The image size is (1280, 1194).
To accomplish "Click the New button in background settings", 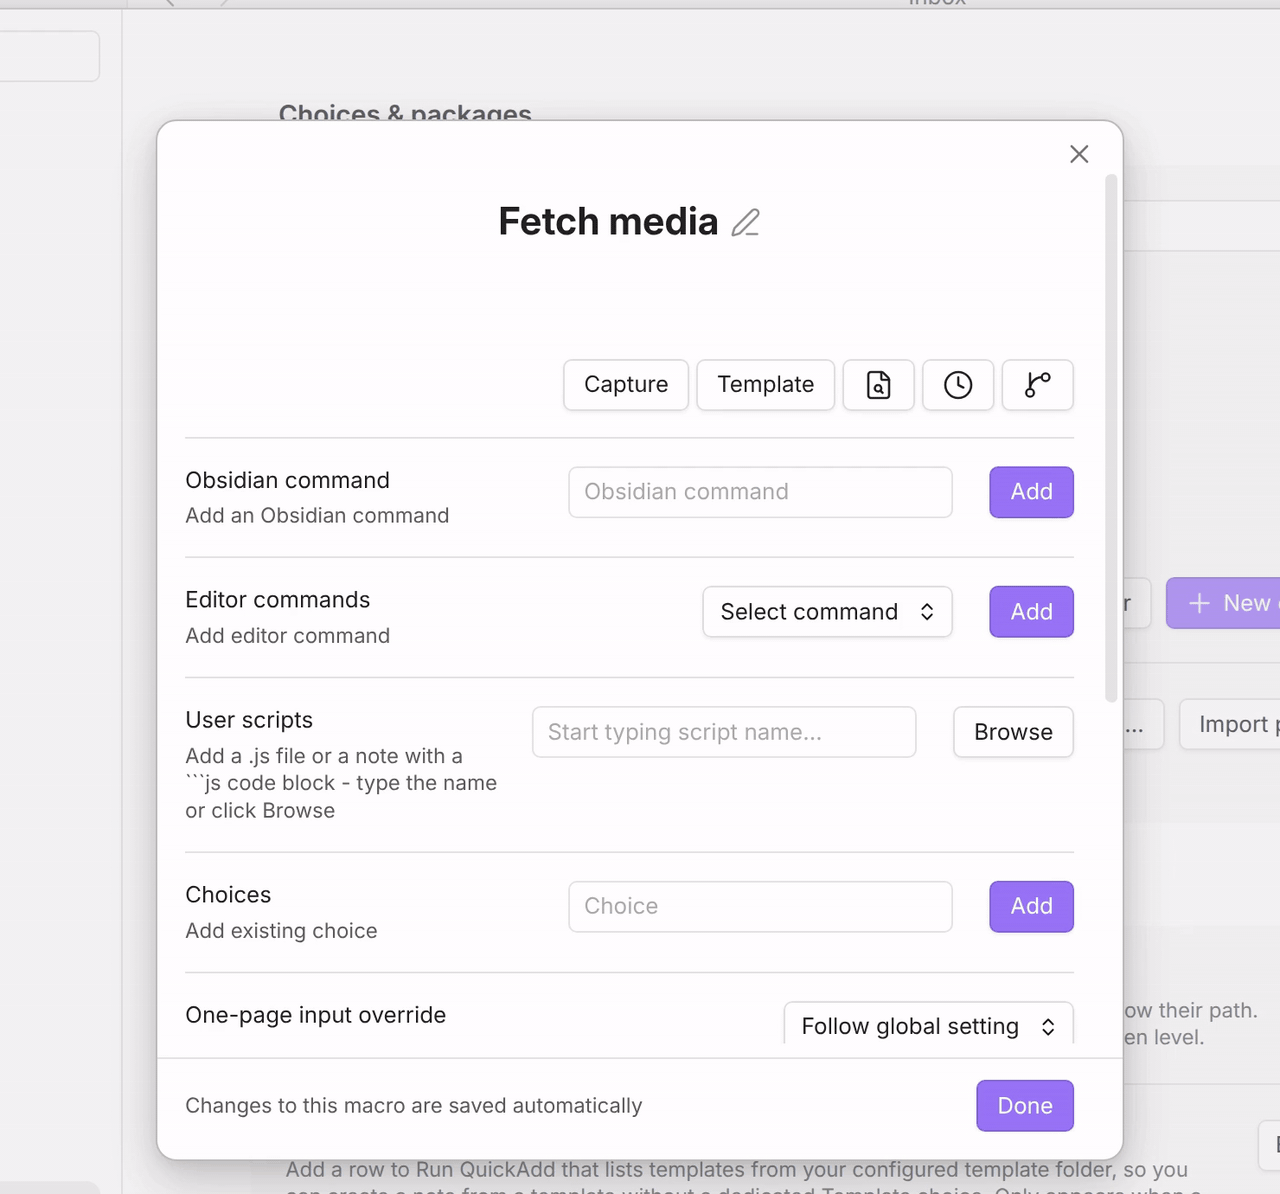I will click(1224, 603).
